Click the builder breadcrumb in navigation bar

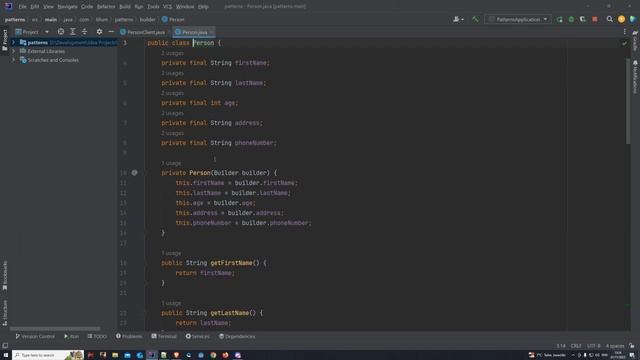(147, 19)
